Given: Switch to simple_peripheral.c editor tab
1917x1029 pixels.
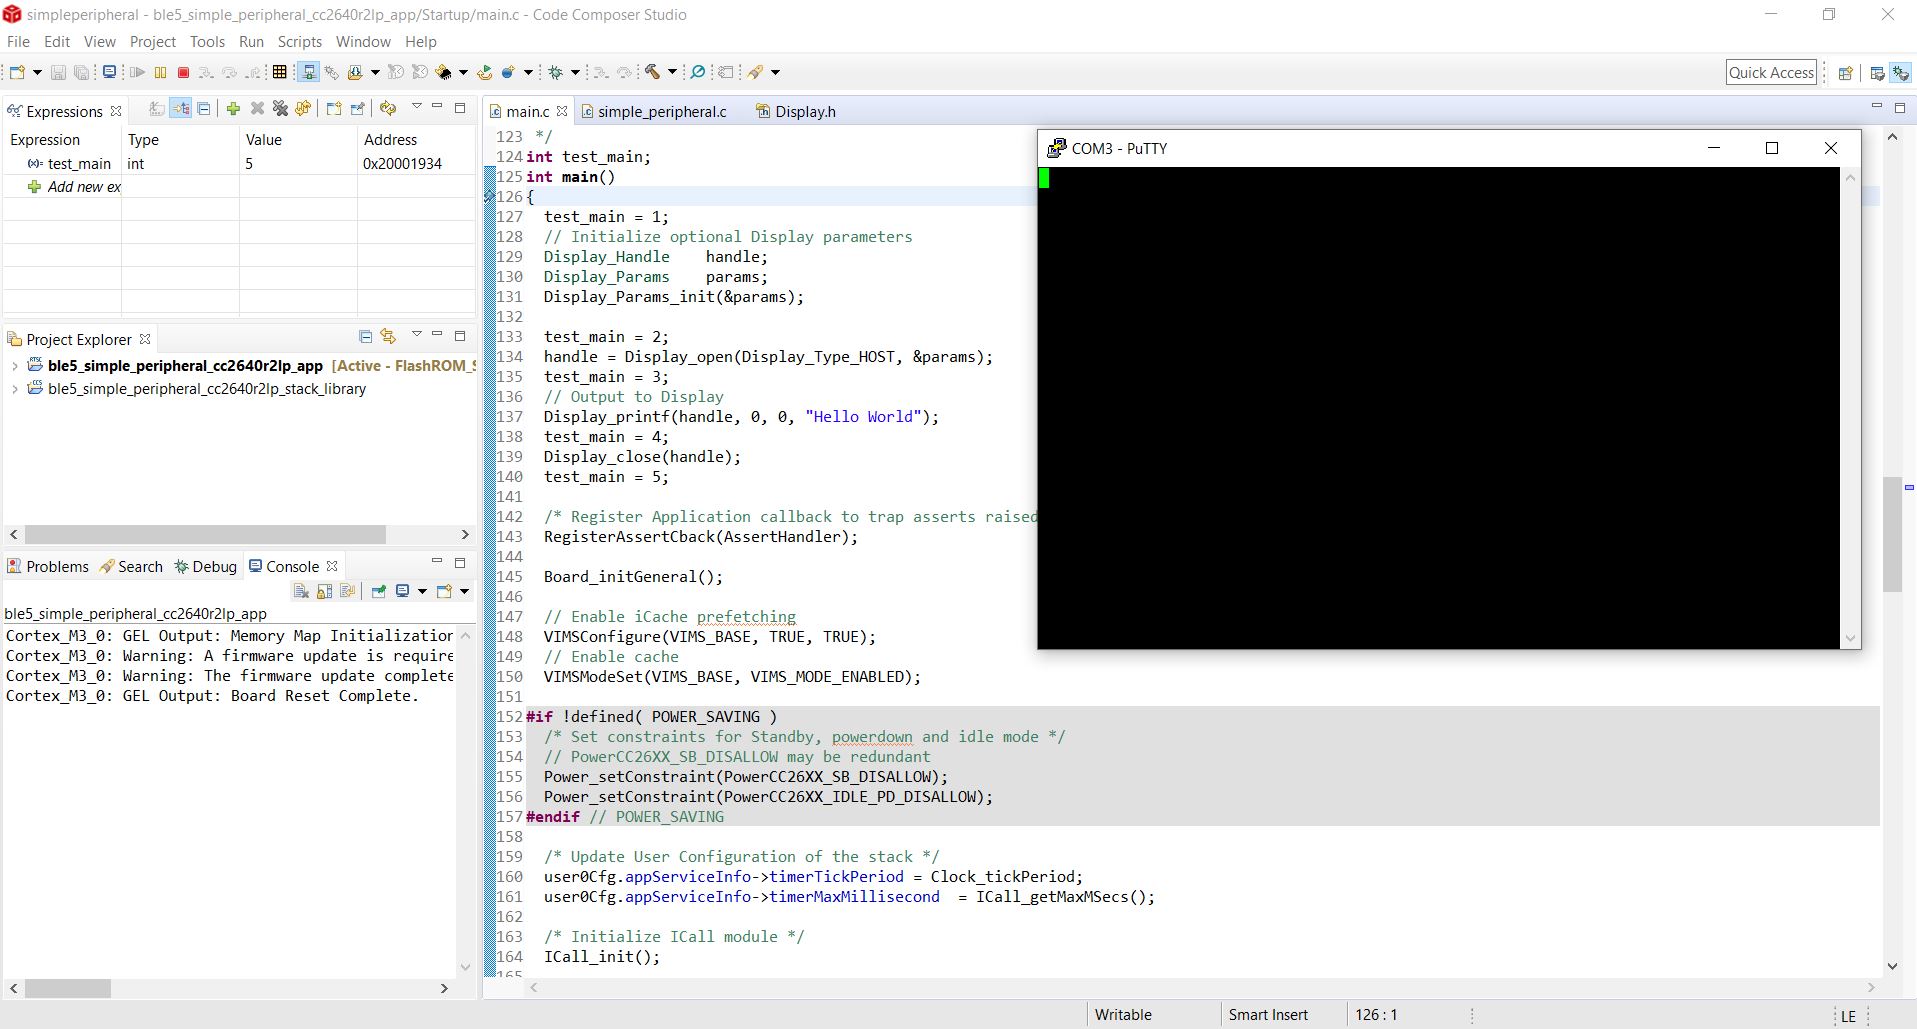Looking at the screenshot, I should pos(661,111).
